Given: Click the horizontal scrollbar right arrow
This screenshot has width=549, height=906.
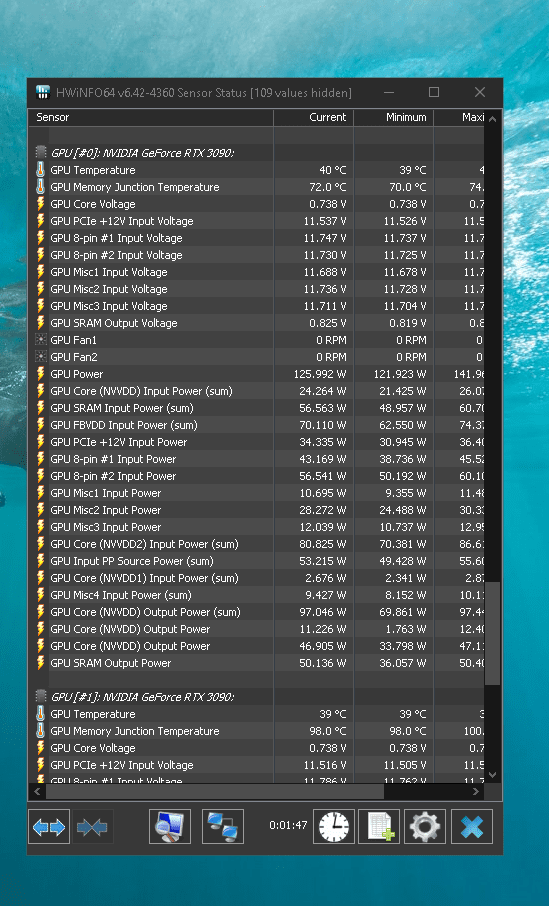Looking at the screenshot, I should [476, 792].
